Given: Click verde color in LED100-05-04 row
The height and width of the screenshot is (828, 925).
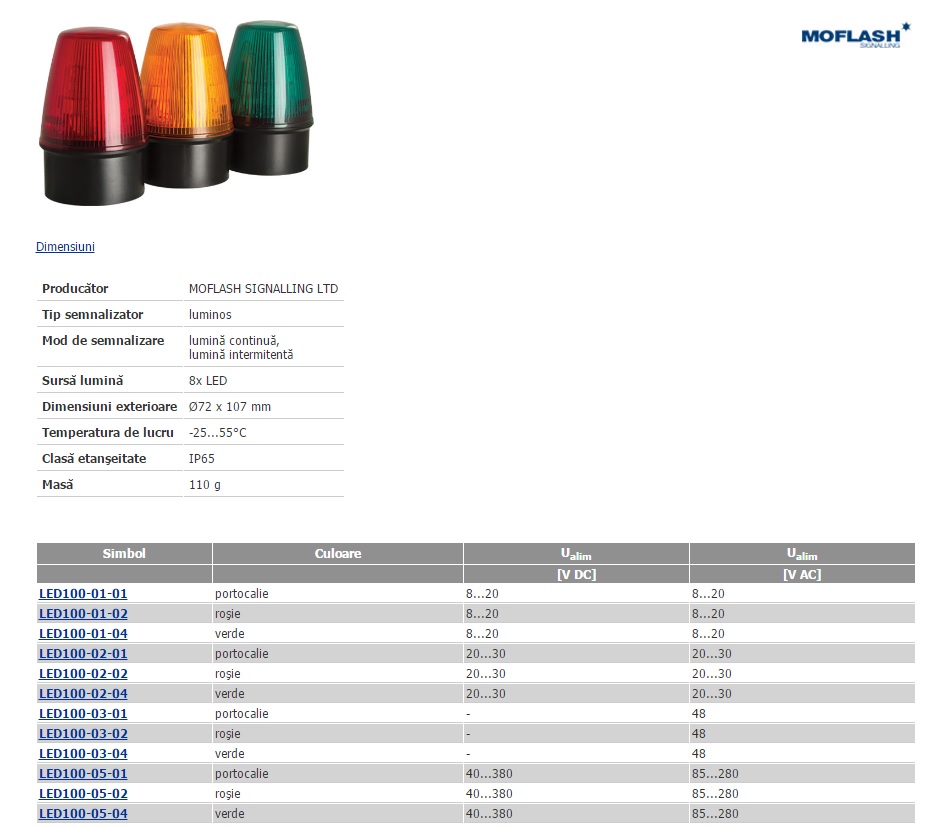Looking at the screenshot, I should point(229,814).
